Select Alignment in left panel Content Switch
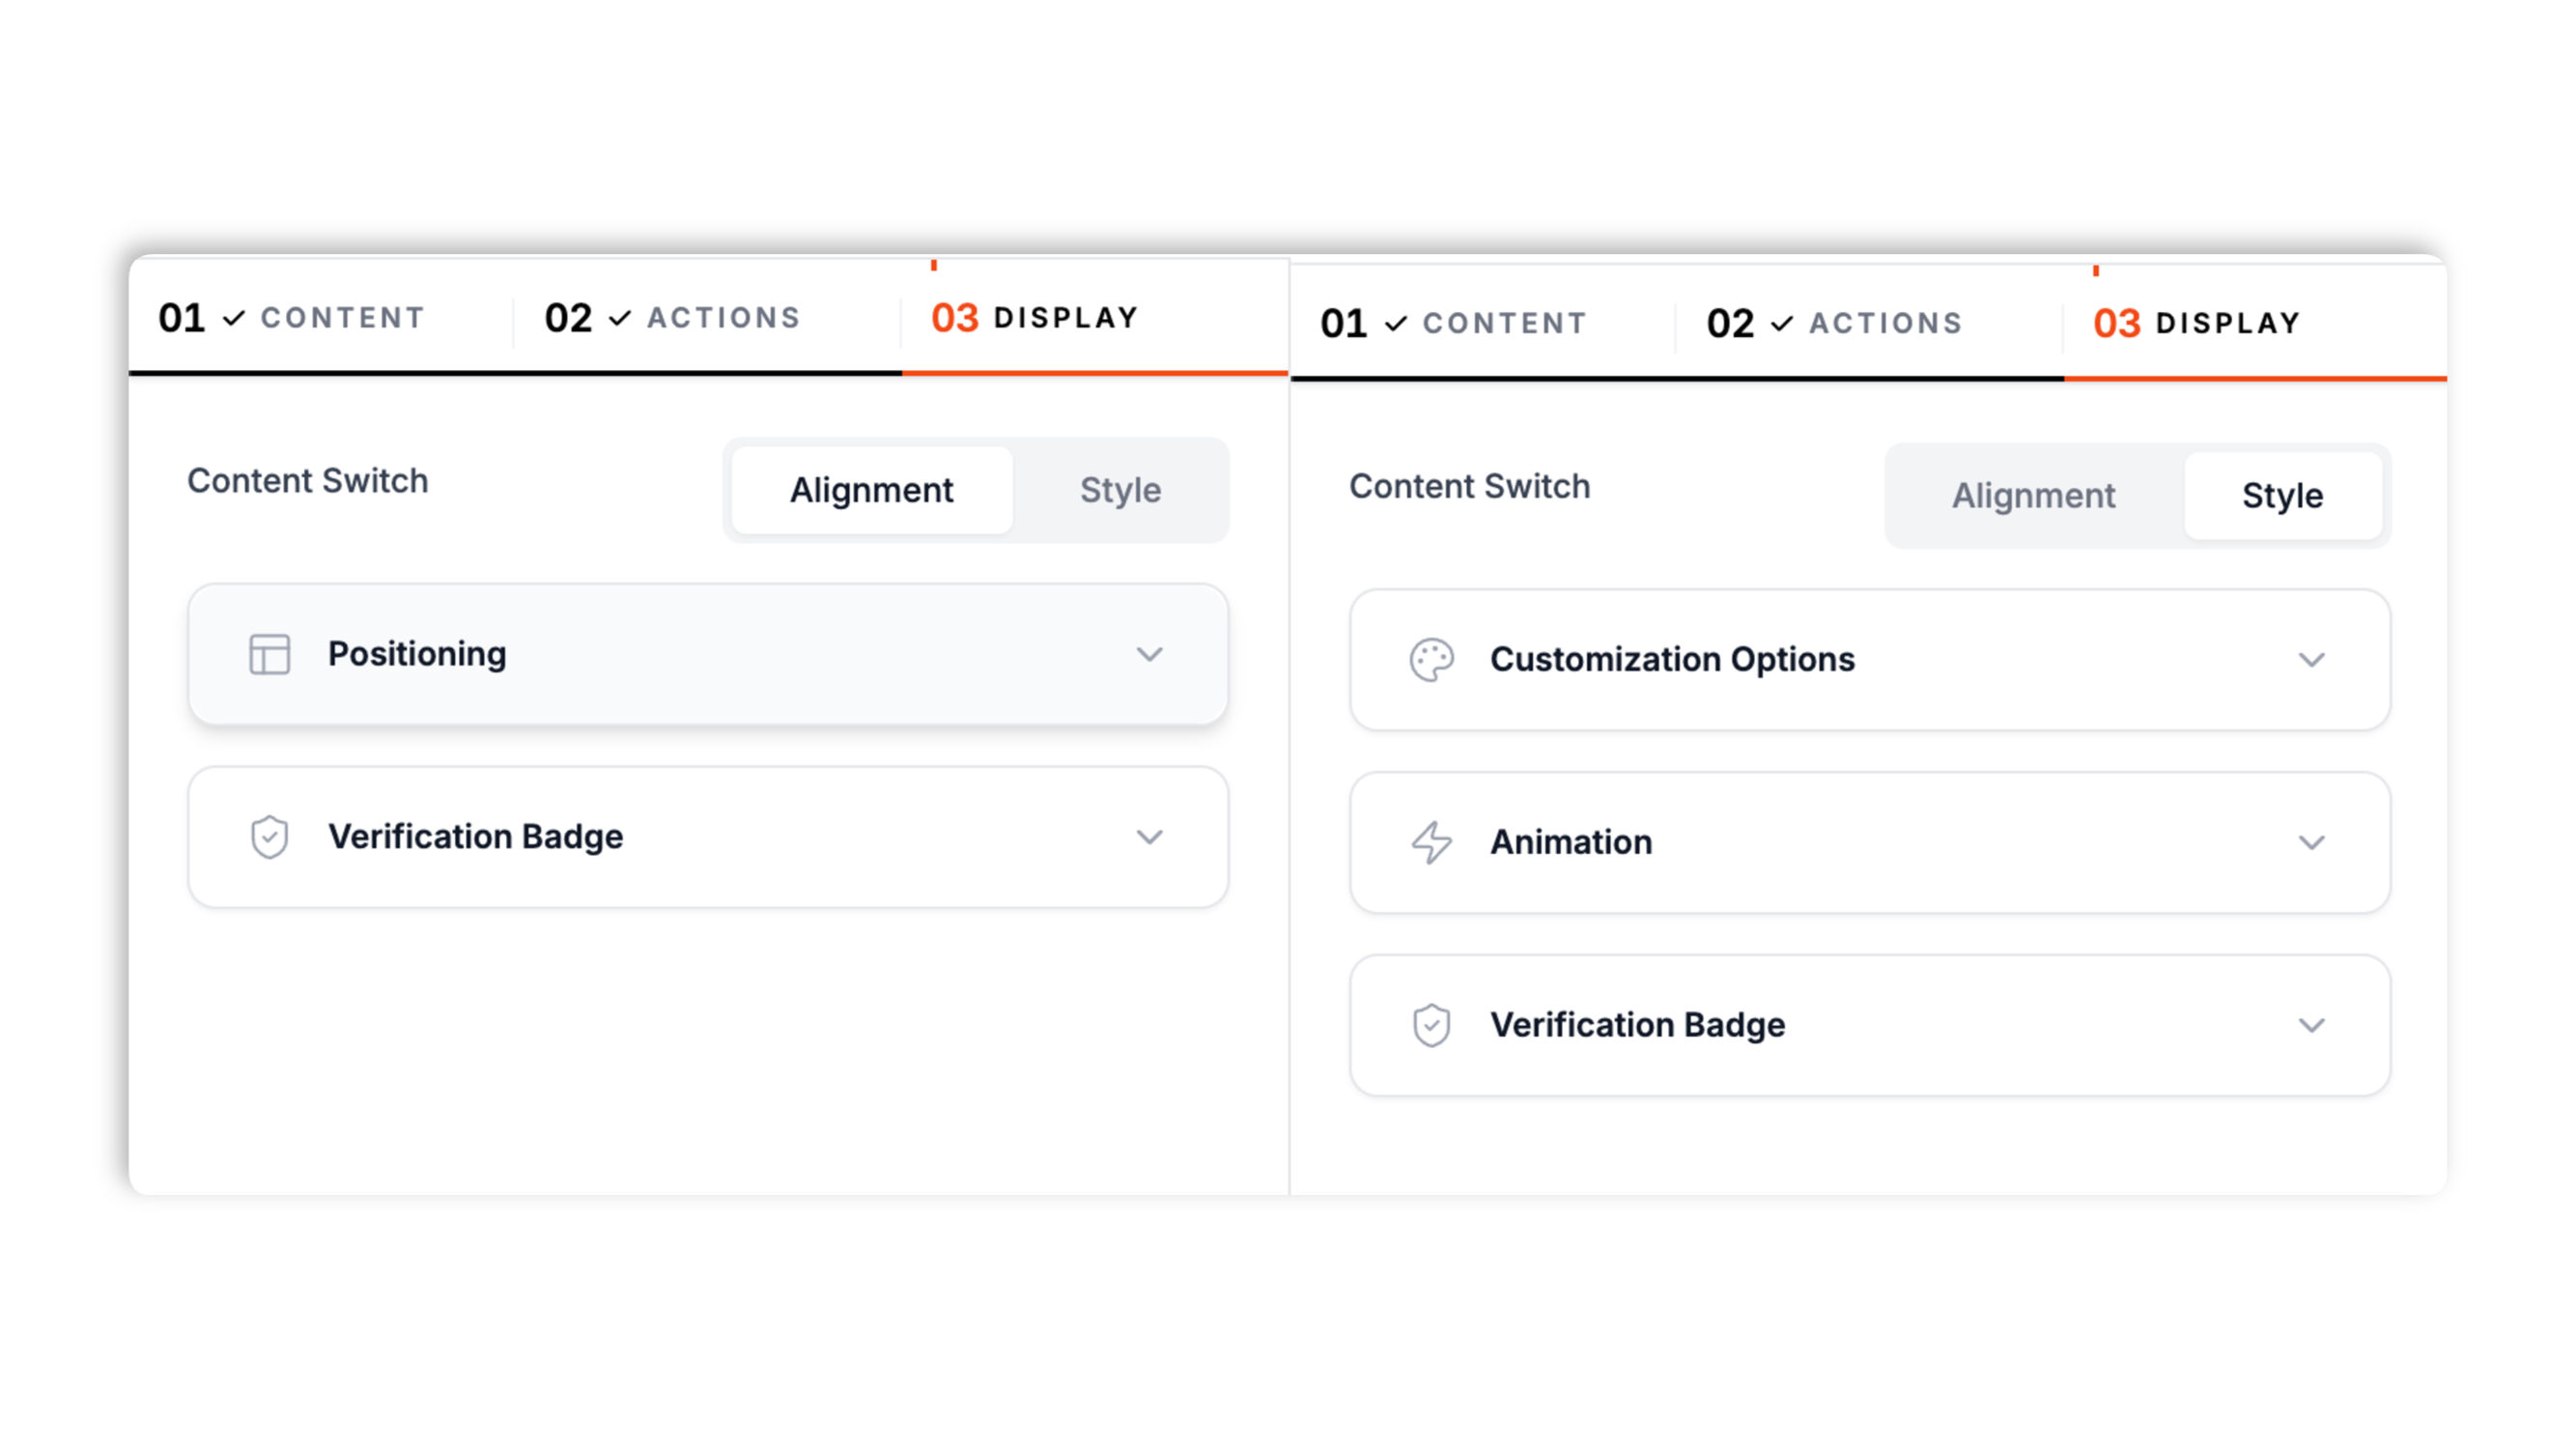 coord(871,490)
